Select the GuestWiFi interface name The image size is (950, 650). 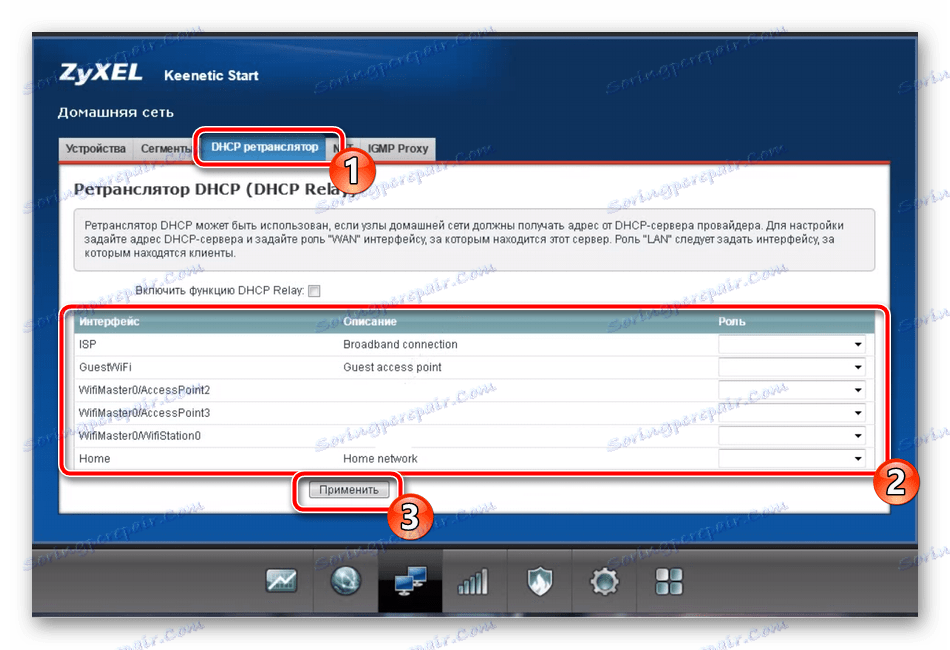click(105, 367)
